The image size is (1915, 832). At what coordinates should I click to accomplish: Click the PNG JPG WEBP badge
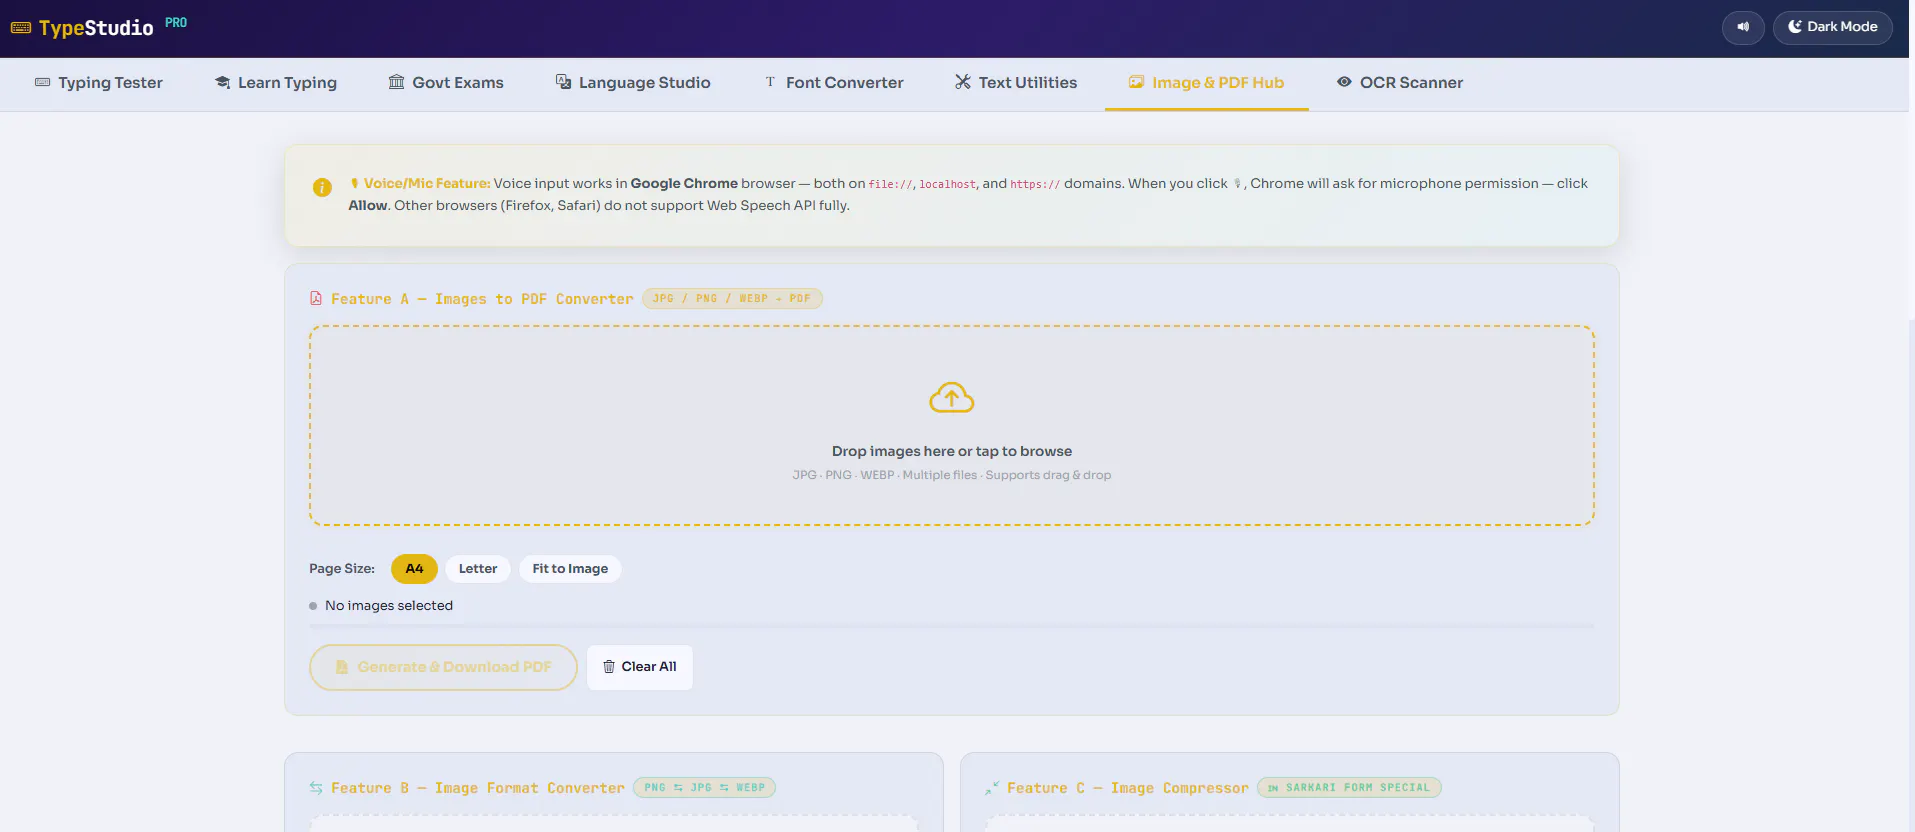704,788
